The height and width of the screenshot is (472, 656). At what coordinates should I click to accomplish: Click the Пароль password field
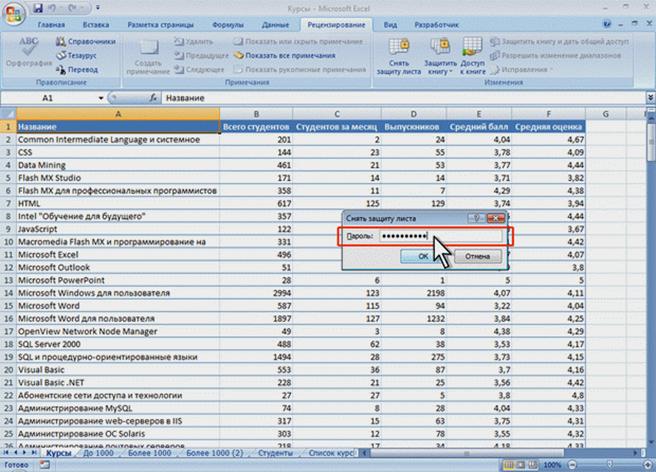pos(440,236)
